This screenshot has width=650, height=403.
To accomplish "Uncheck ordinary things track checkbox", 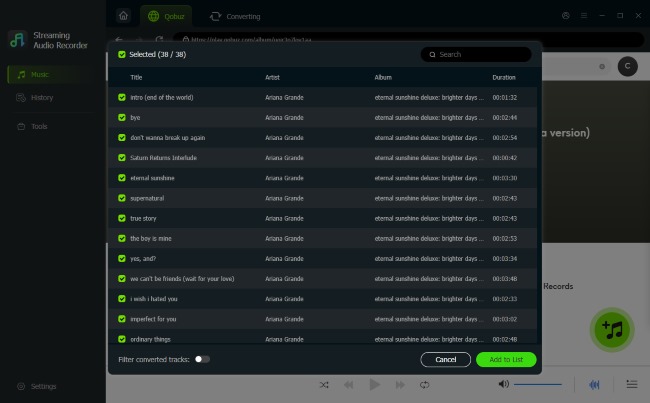I will coord(121,339).
